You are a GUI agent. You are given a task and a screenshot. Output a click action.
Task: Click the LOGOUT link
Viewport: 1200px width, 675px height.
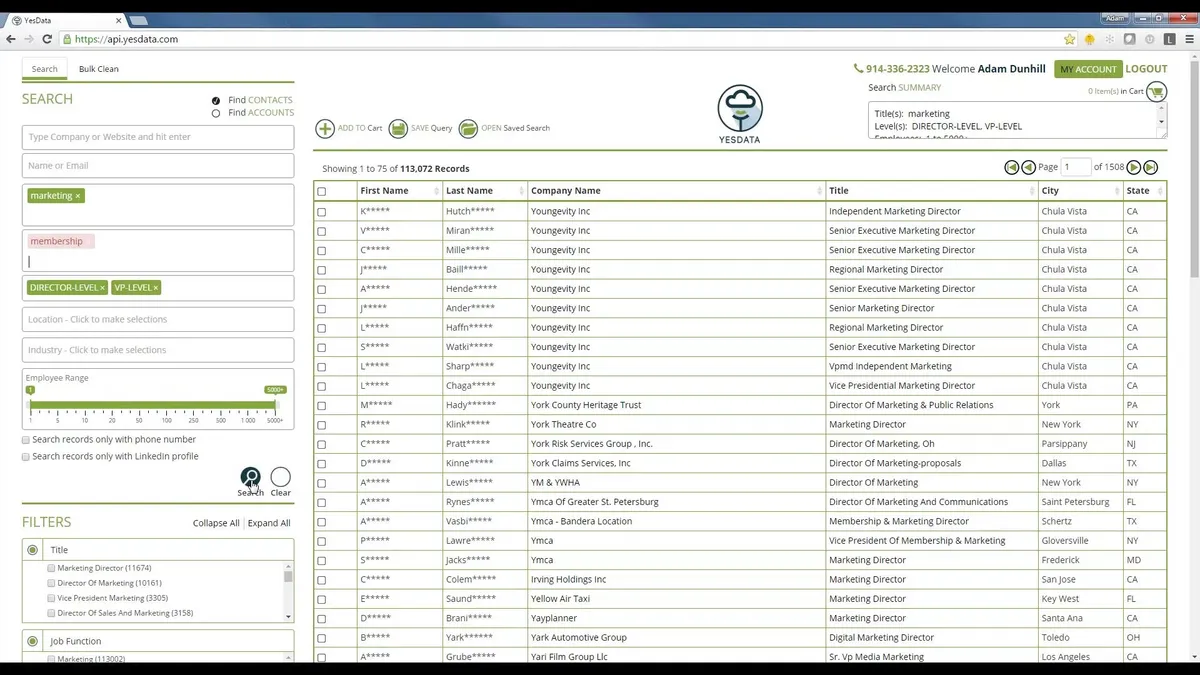[x=1146, y=69]
